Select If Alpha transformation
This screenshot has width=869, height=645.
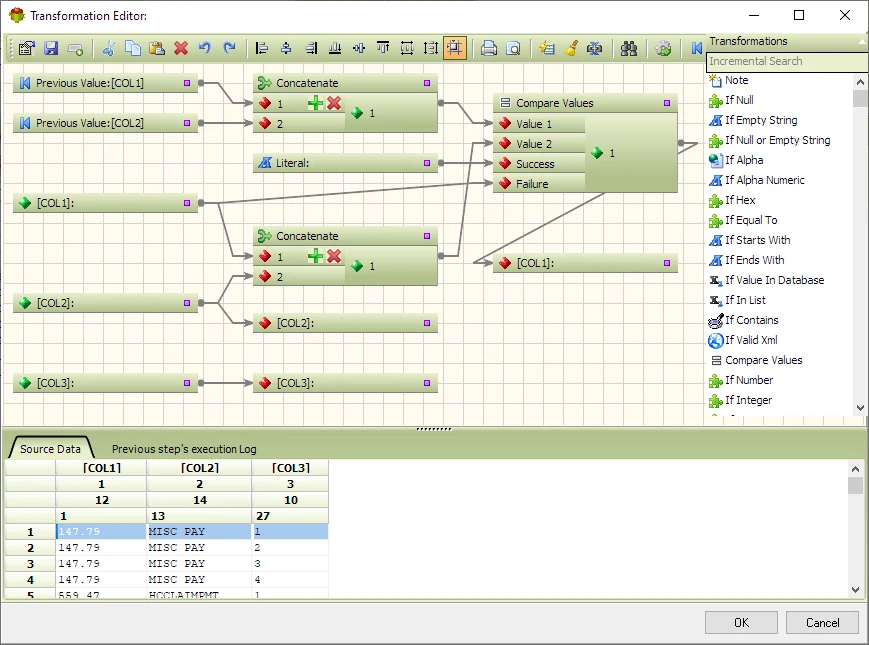pyautogui.click(x=744, y=160)
